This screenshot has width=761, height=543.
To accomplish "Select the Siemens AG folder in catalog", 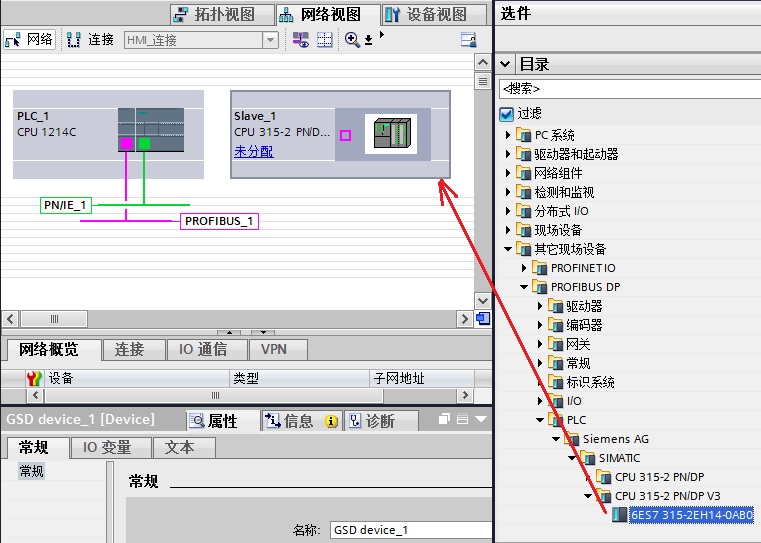I will [x=615, y=439].
